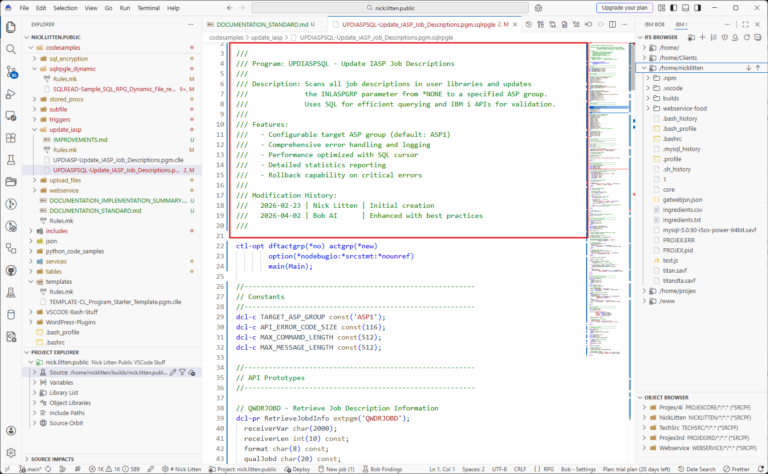Click the move down arrow on /home/nicklitten

click(748, 68)
